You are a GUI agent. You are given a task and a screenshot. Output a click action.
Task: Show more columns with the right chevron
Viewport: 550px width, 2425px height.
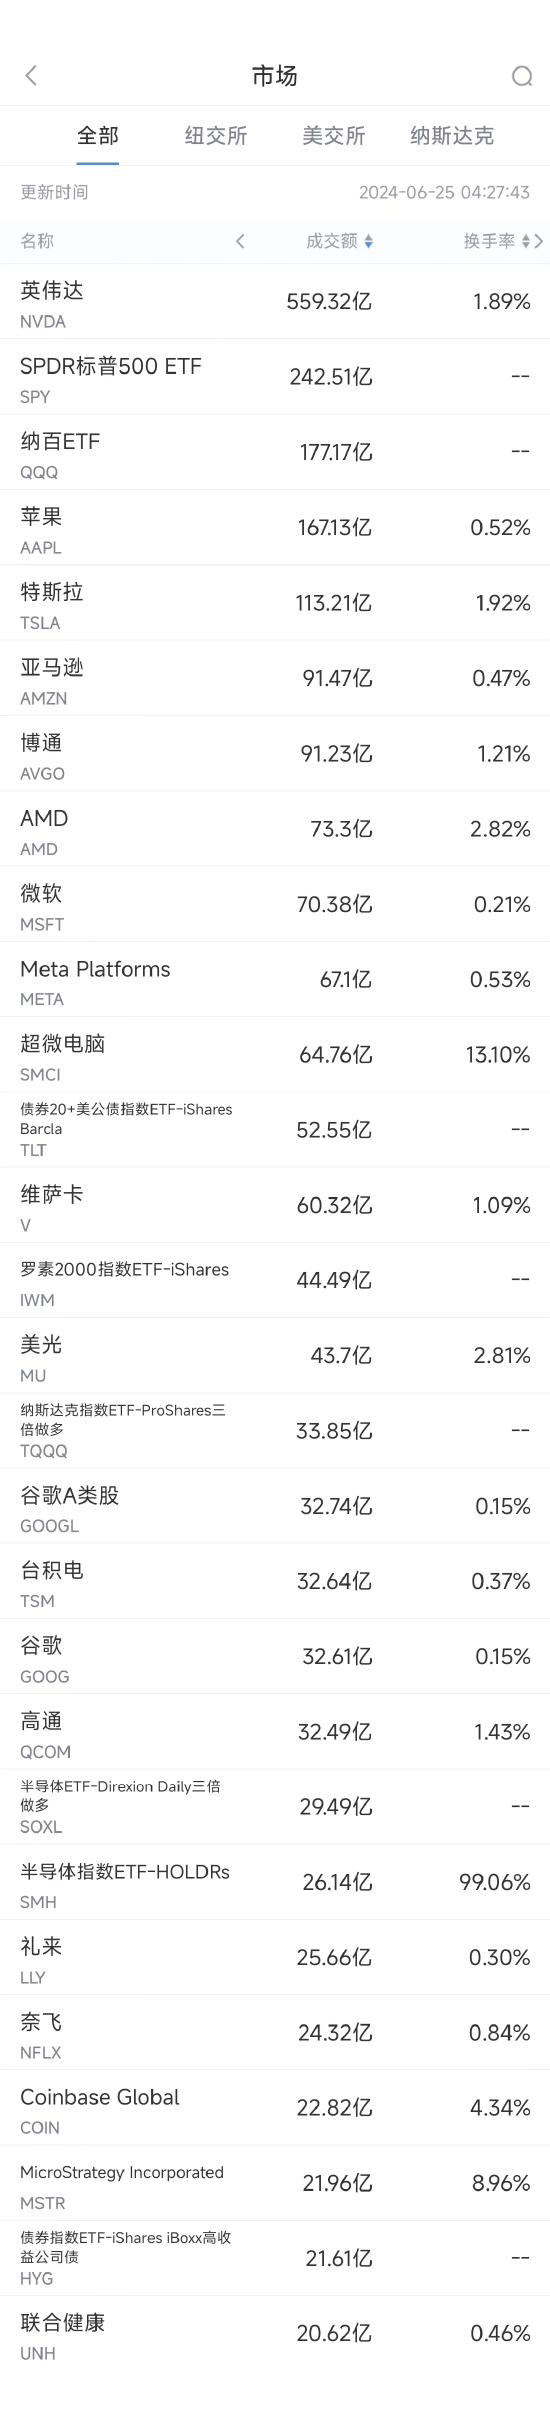pos(539,241)
